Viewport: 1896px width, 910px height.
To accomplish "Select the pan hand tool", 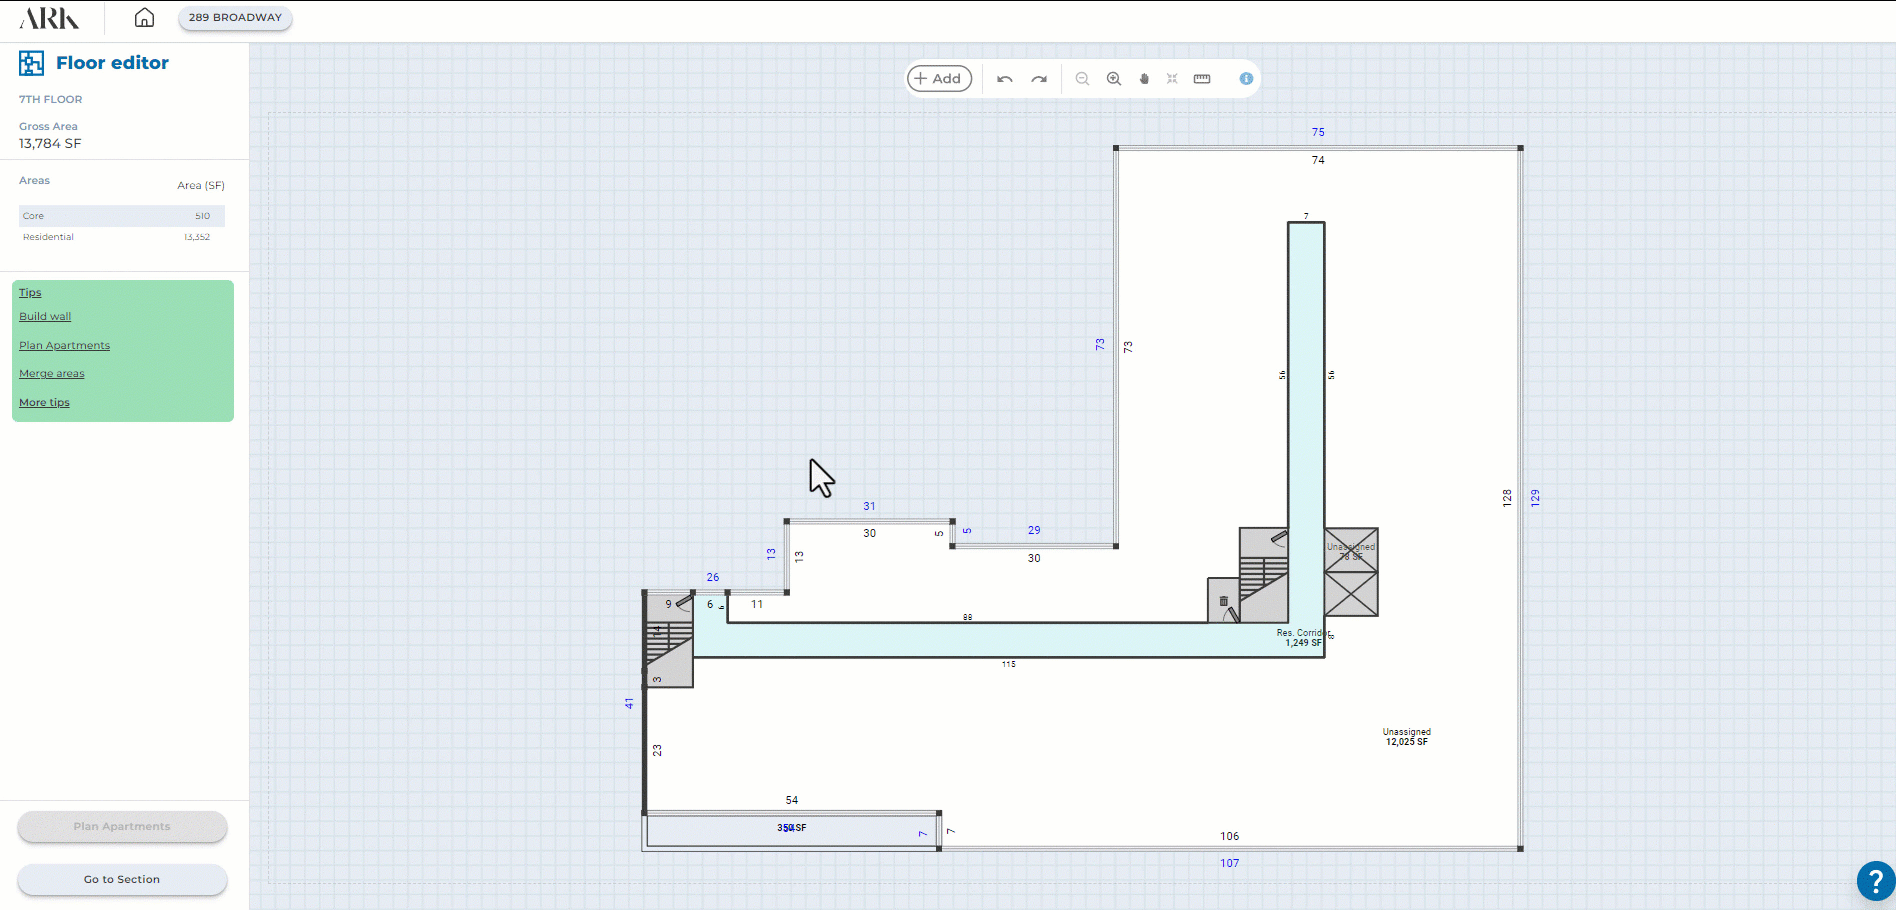I will click(x=1144, y=79).
